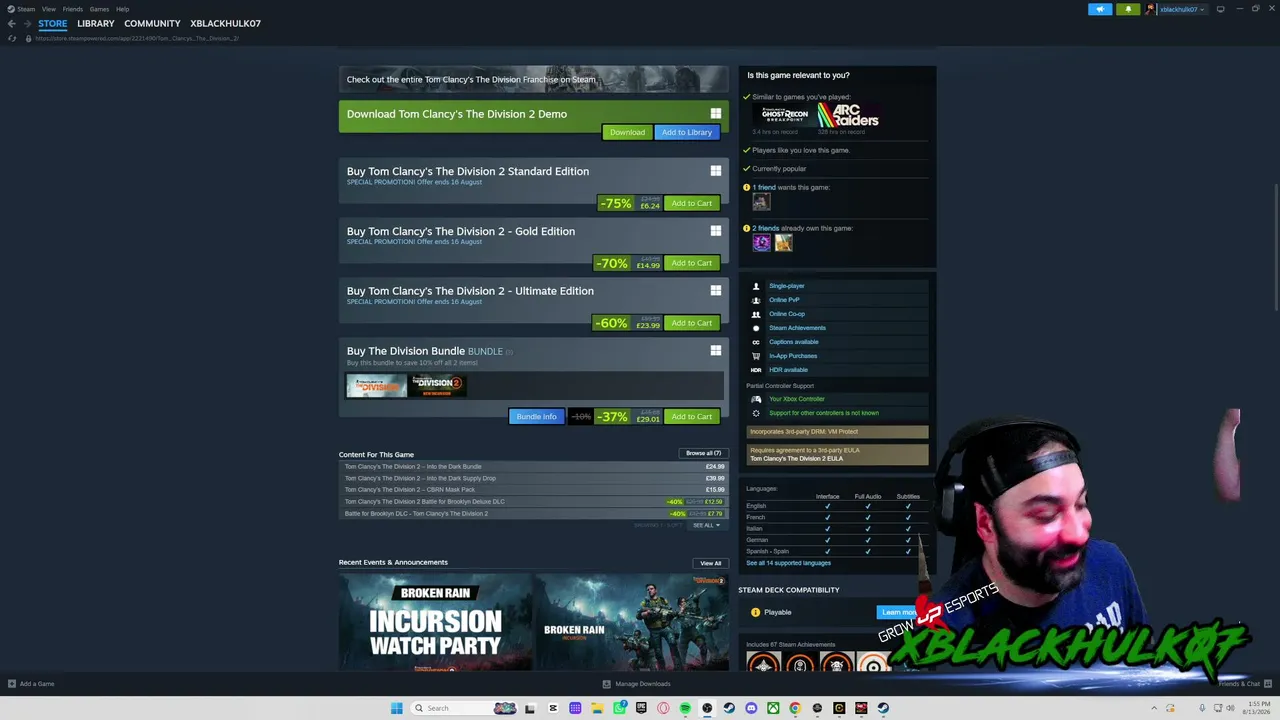Open Ghost Recon Breakpoint thumbnail

[x=784, y=115]
